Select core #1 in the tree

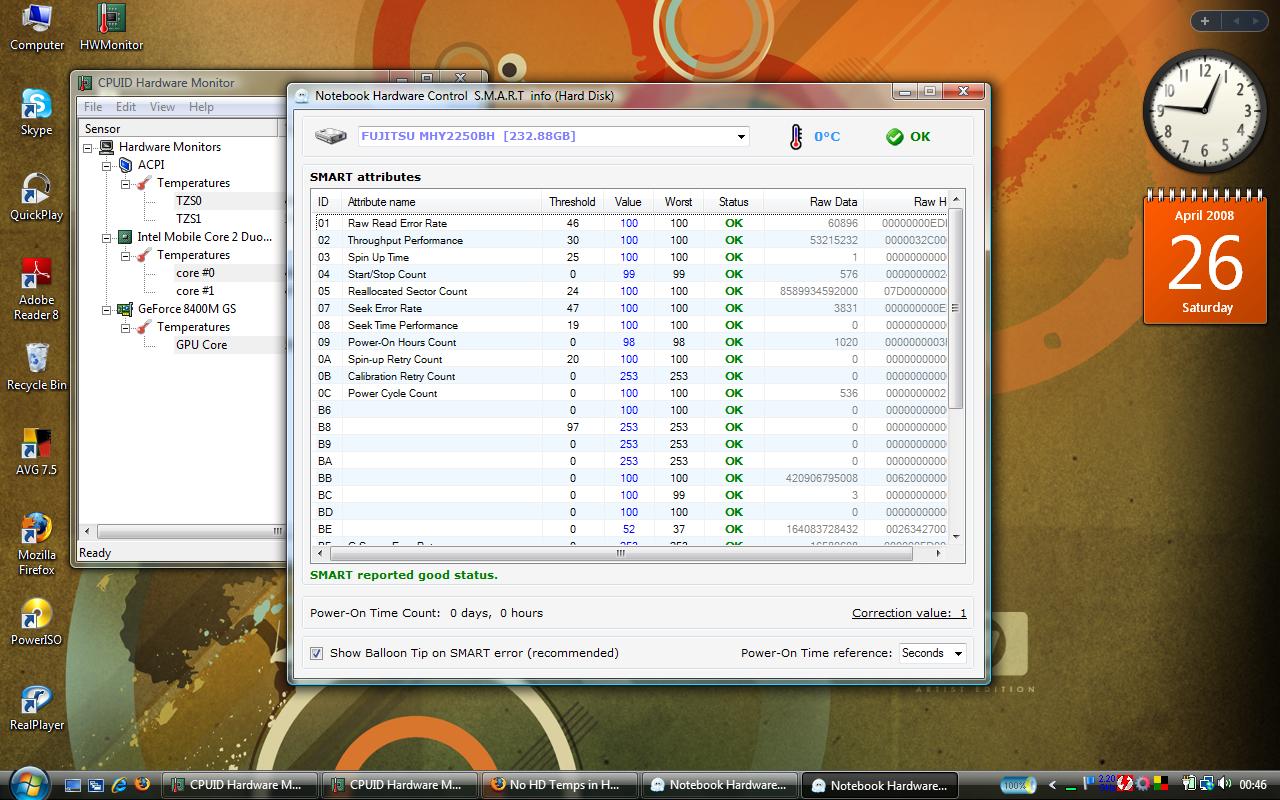pos(195,291)
